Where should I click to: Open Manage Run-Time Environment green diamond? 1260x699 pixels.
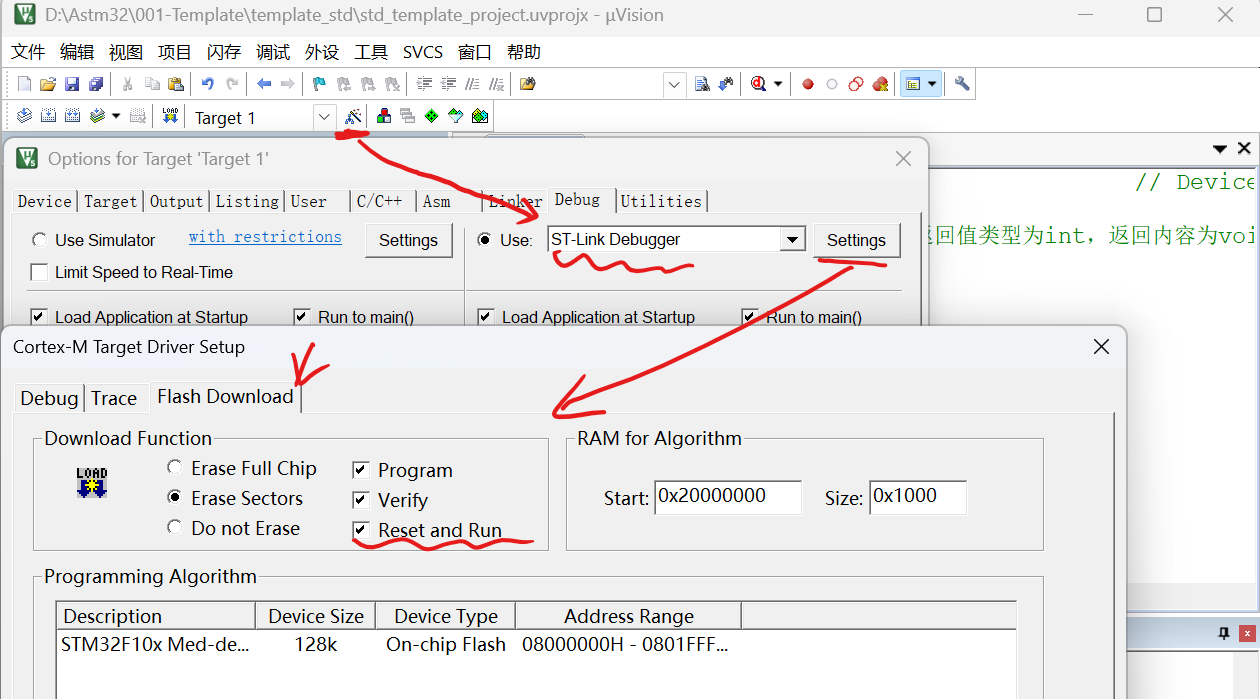tap(432, 116)
